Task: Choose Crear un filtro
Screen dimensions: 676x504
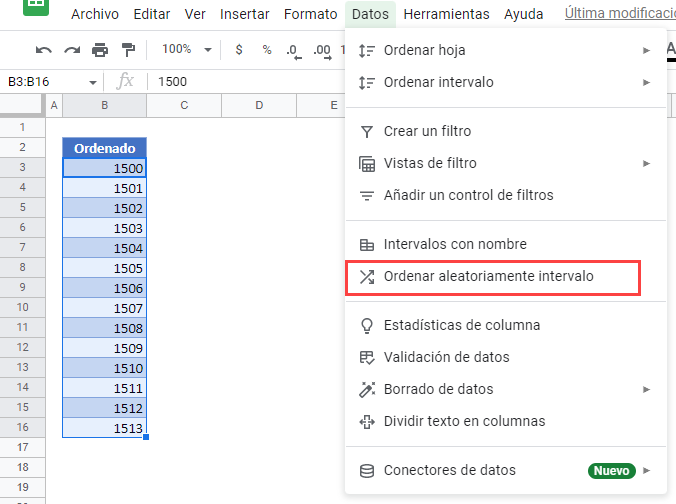Action: point(506,131)
